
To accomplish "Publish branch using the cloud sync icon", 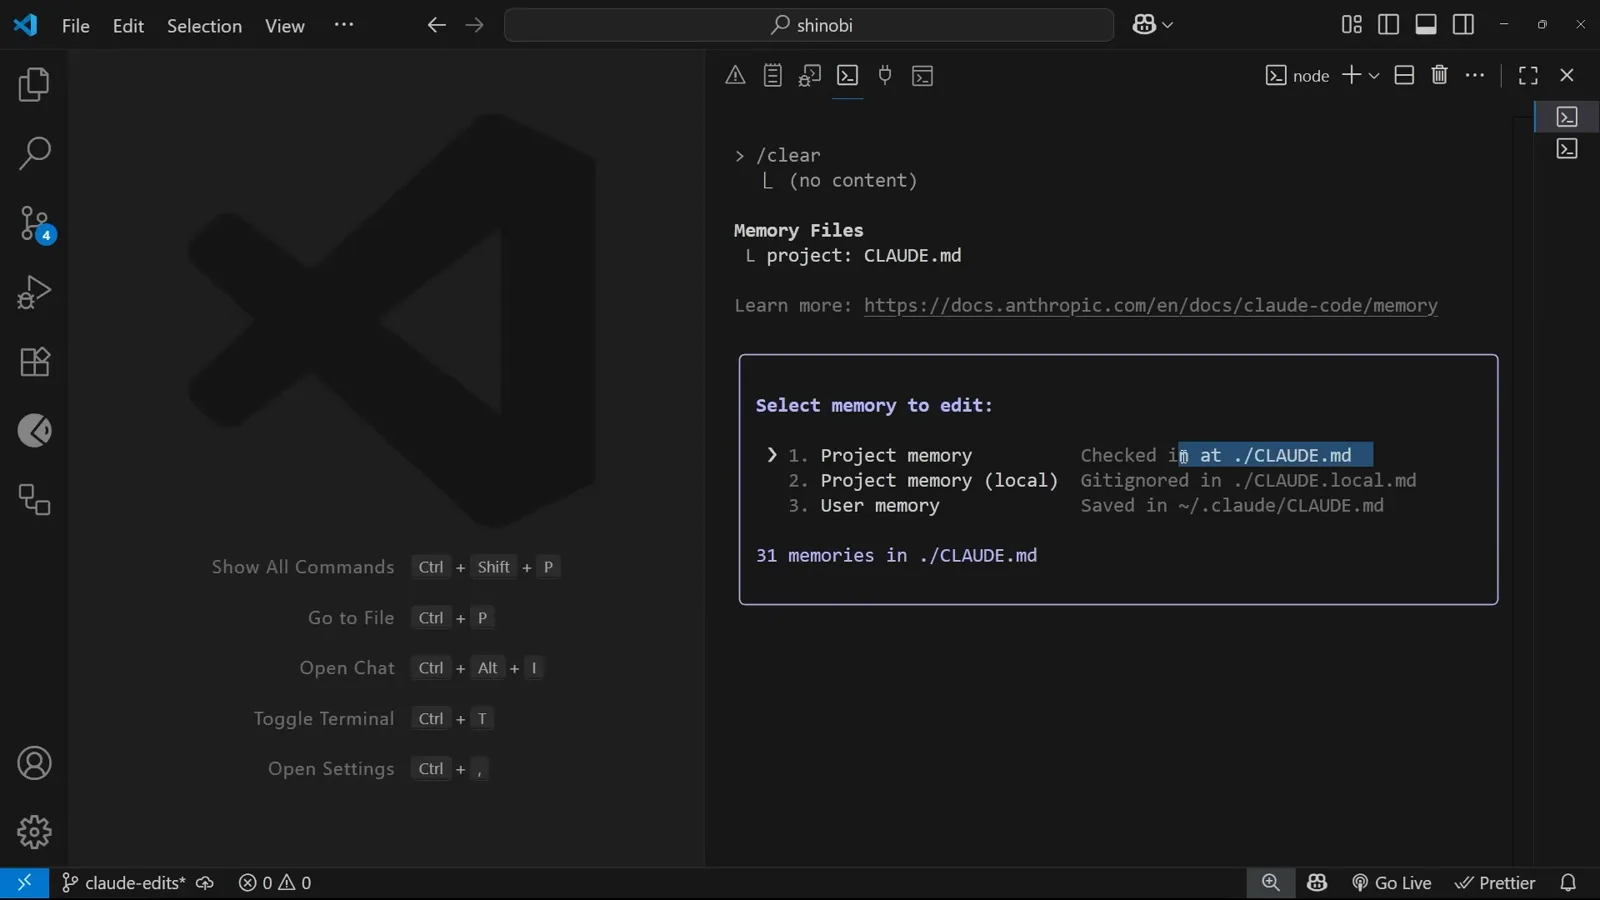I will point(205,883).
